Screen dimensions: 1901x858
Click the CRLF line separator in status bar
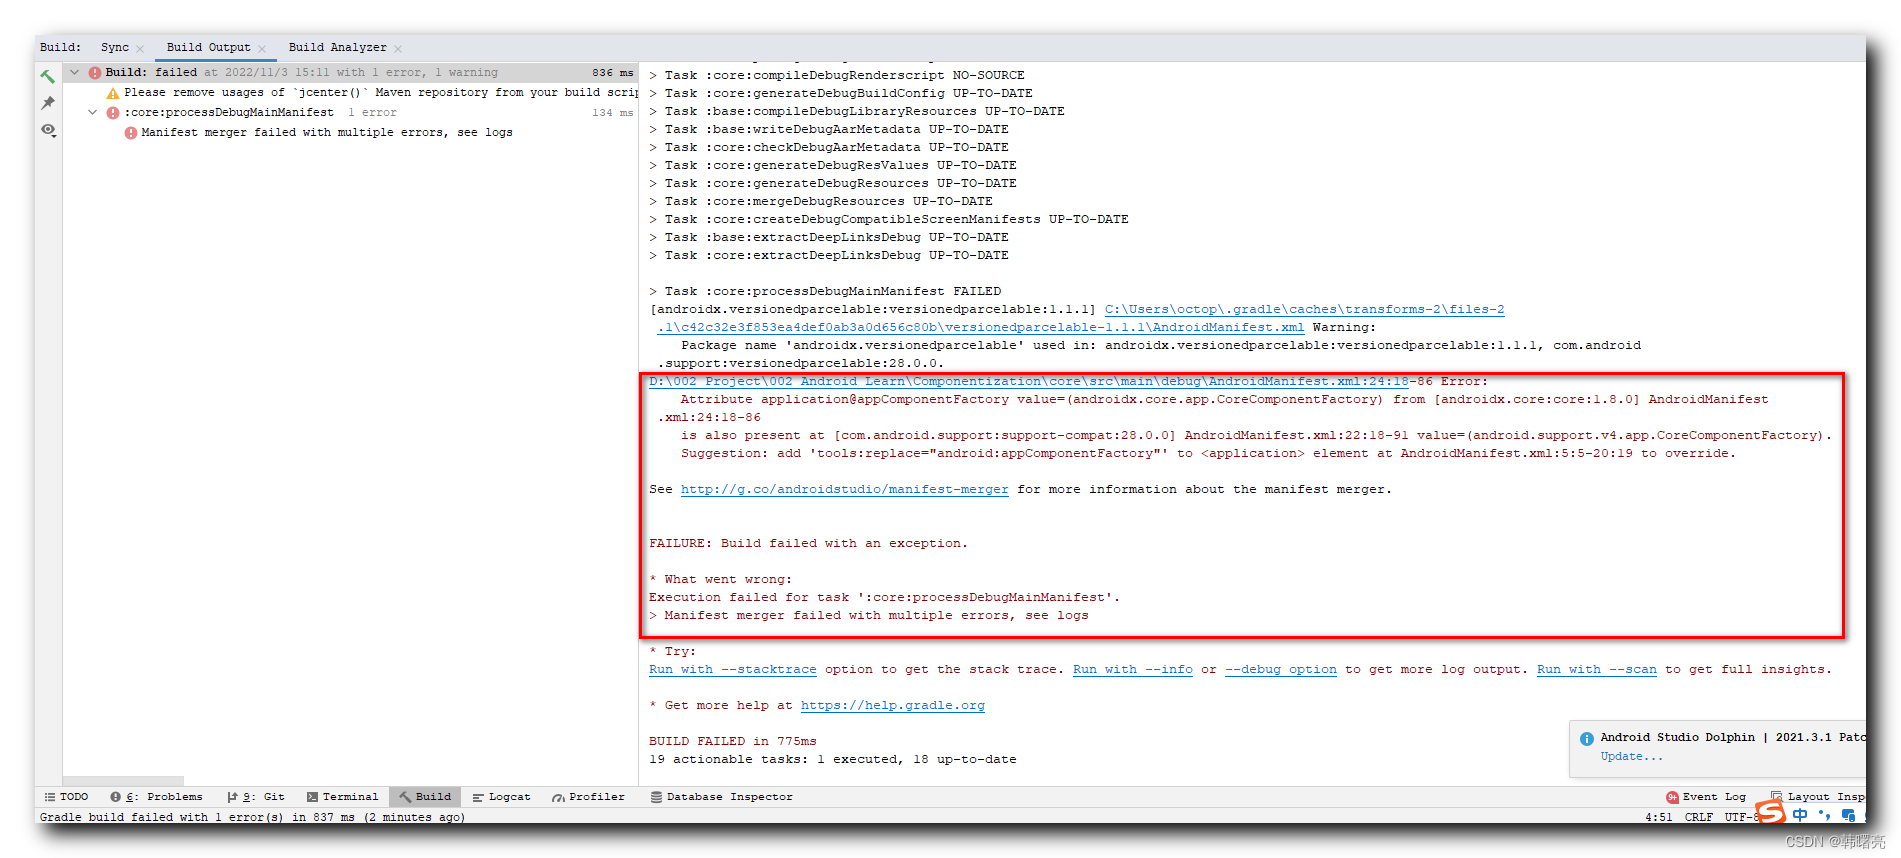point(1698,817)
